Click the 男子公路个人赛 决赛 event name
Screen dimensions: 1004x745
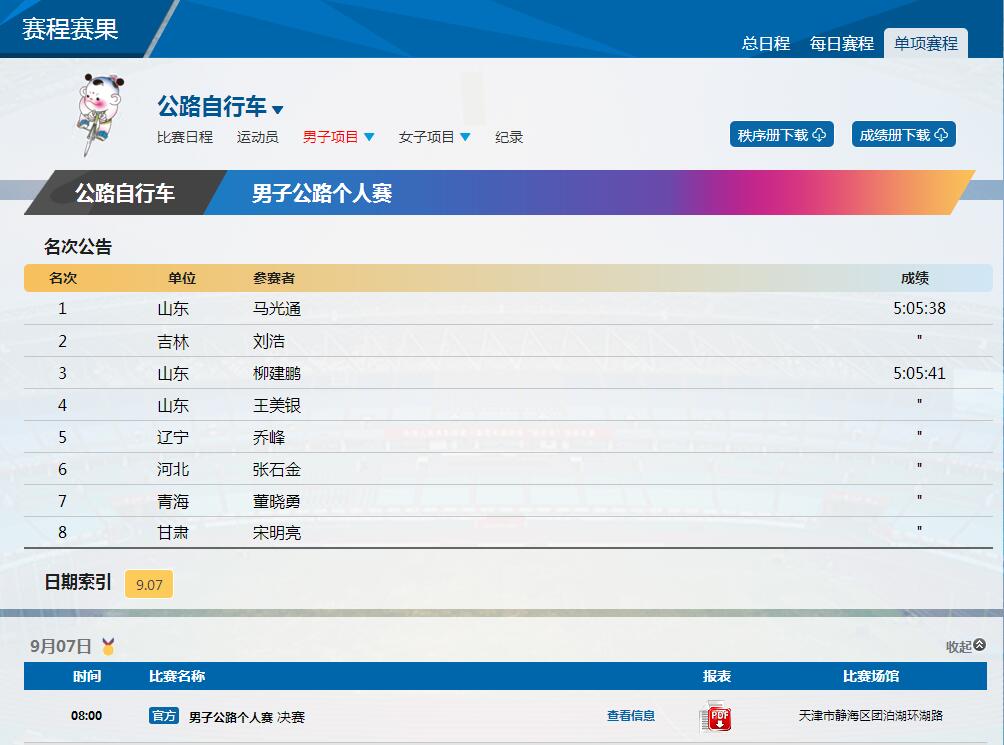coord(247,717)
